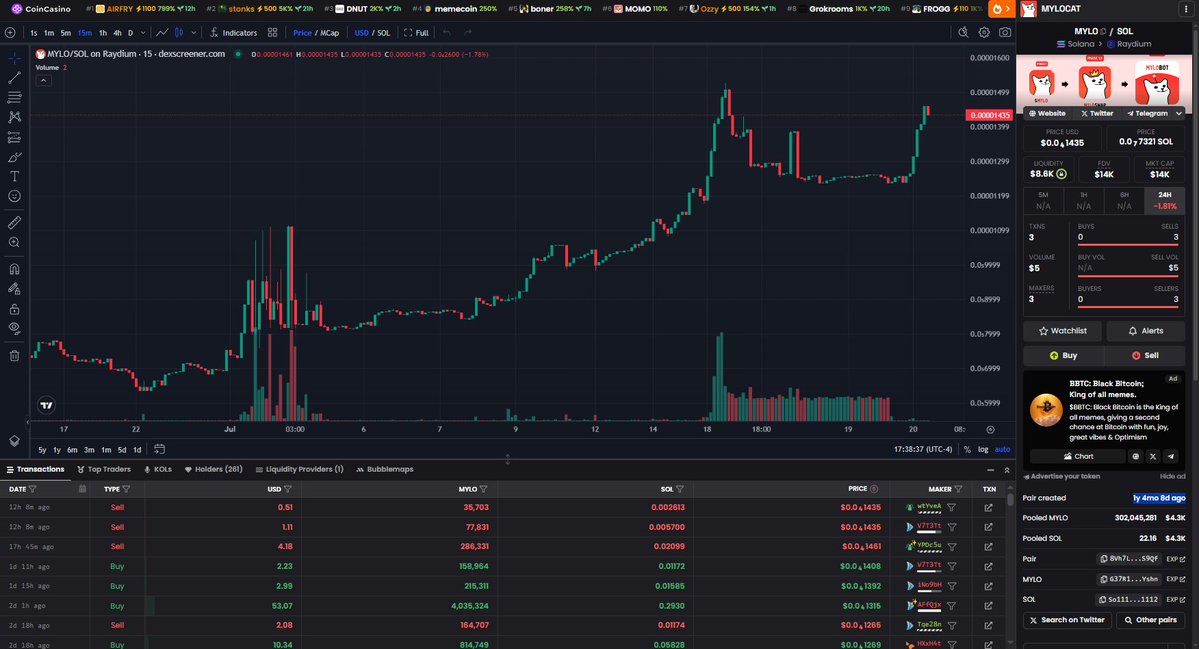Expand more social links chevron
Image resolution: width=1199 pixels, height=649 pixels.
[1178, 113]
